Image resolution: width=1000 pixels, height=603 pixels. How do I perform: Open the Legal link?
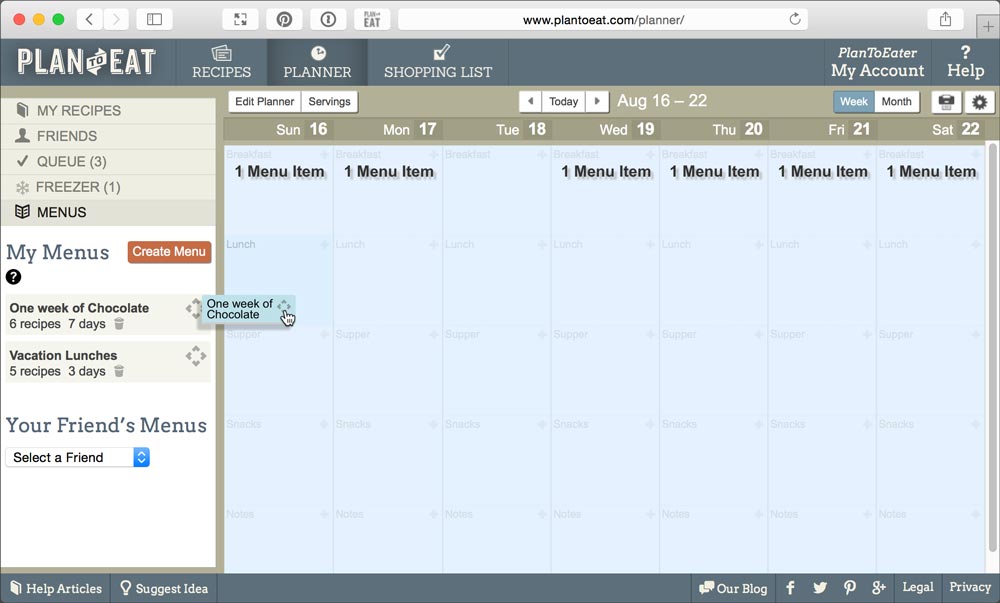[918, 587]
